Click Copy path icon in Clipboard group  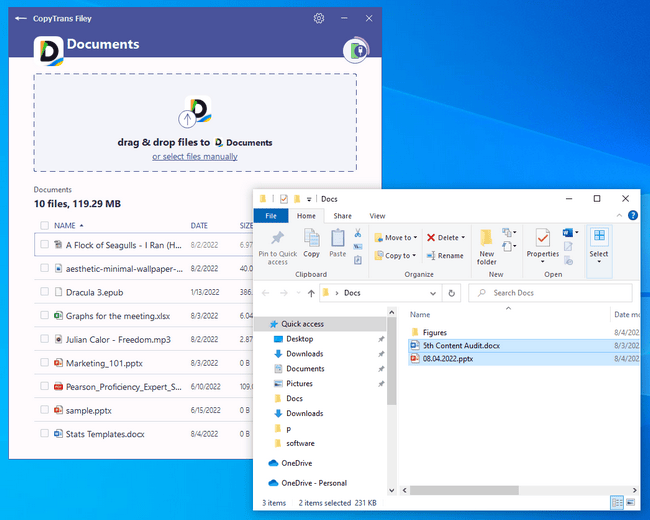[x=358, y=247]
